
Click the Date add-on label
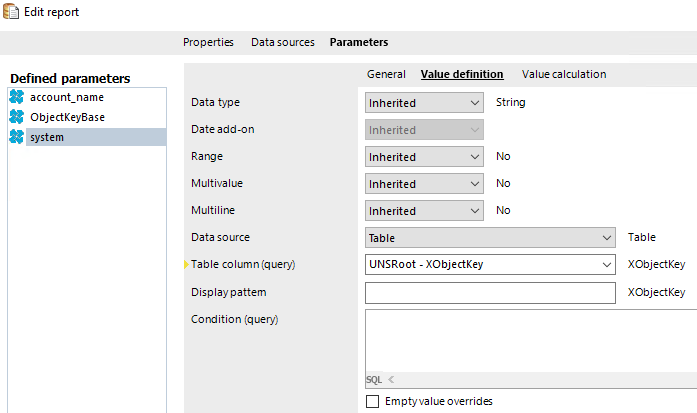(x=223, y=129)
